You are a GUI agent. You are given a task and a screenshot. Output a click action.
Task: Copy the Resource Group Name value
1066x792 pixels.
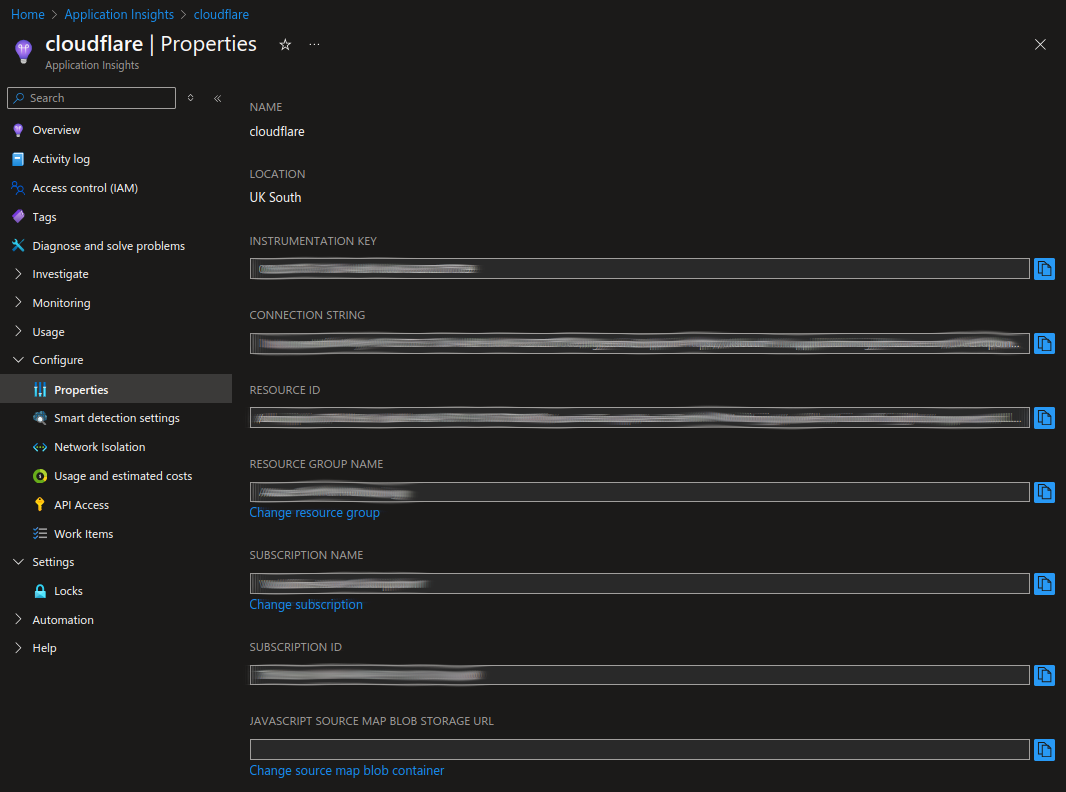tap(1044, 492)
